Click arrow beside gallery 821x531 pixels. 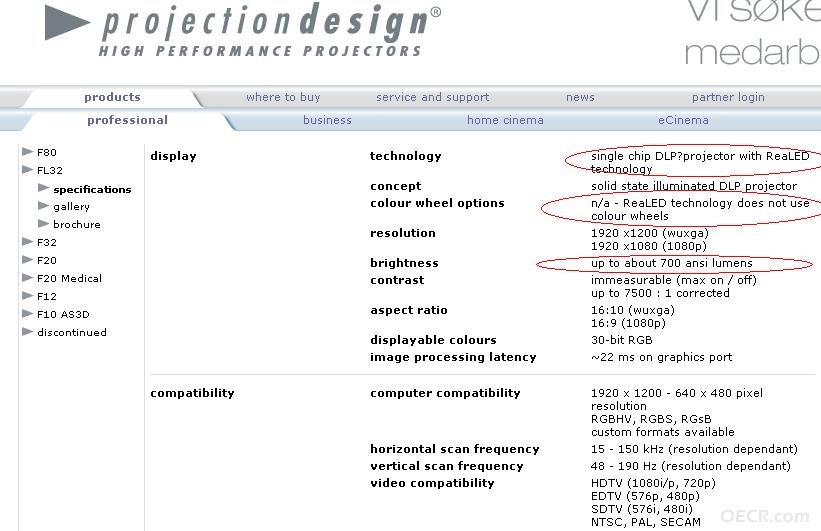pyautogui.click(x=43, y=205)
